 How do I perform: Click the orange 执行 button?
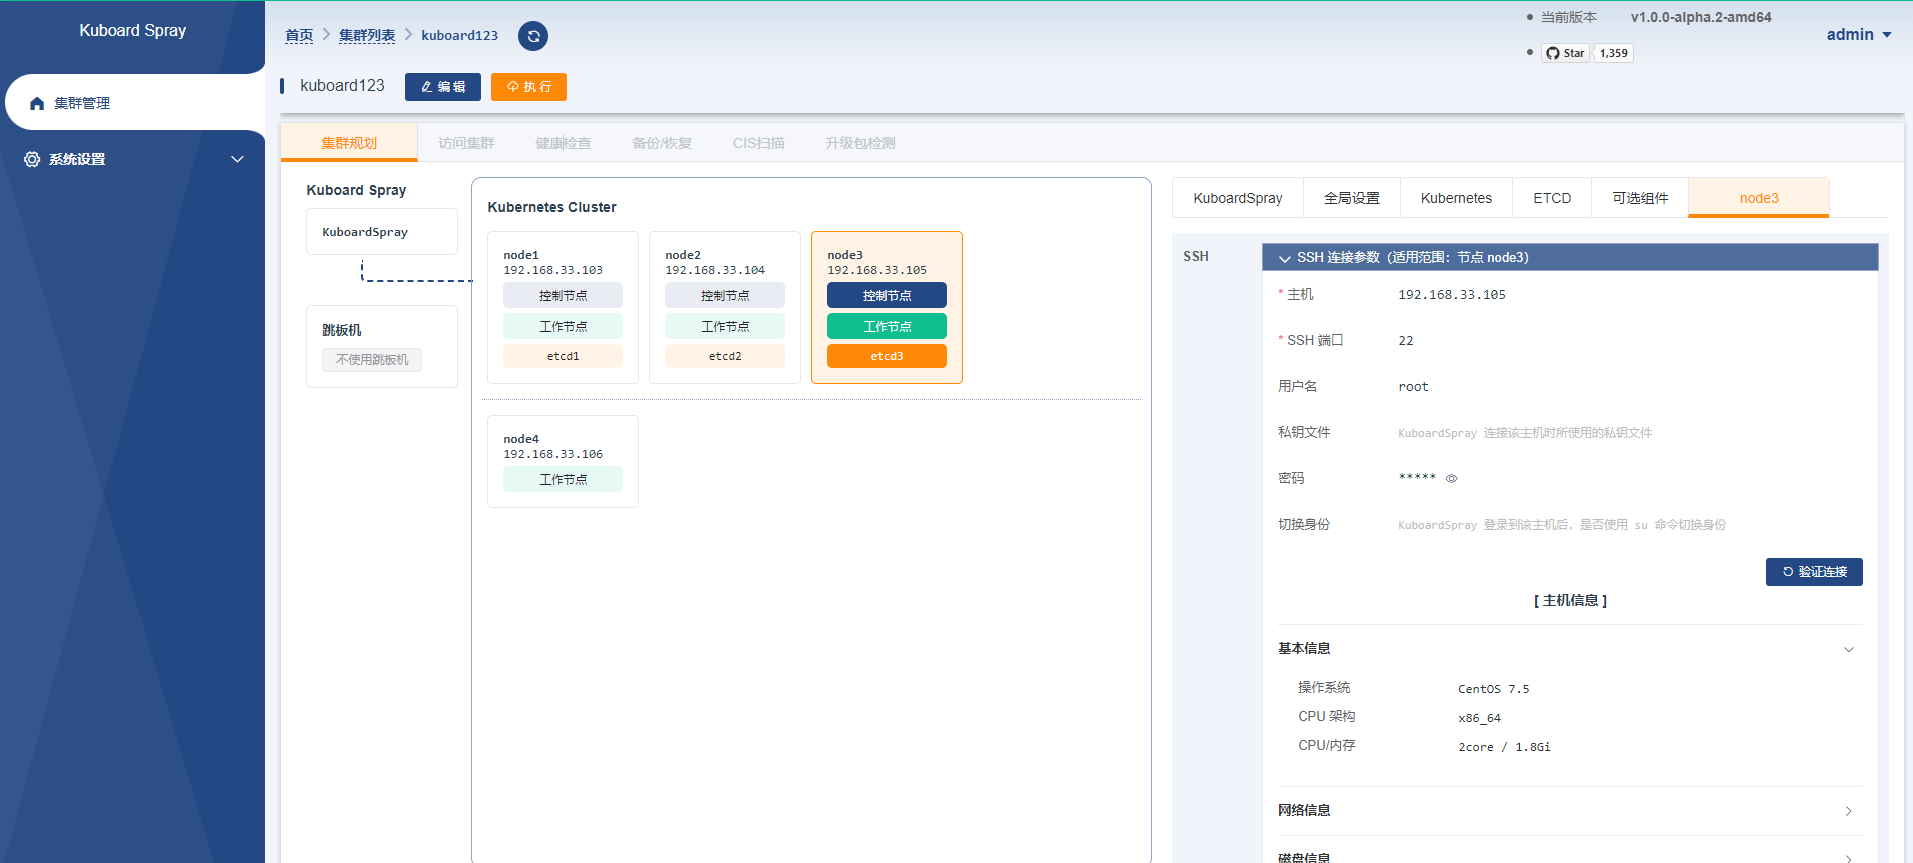coord(528,87)
